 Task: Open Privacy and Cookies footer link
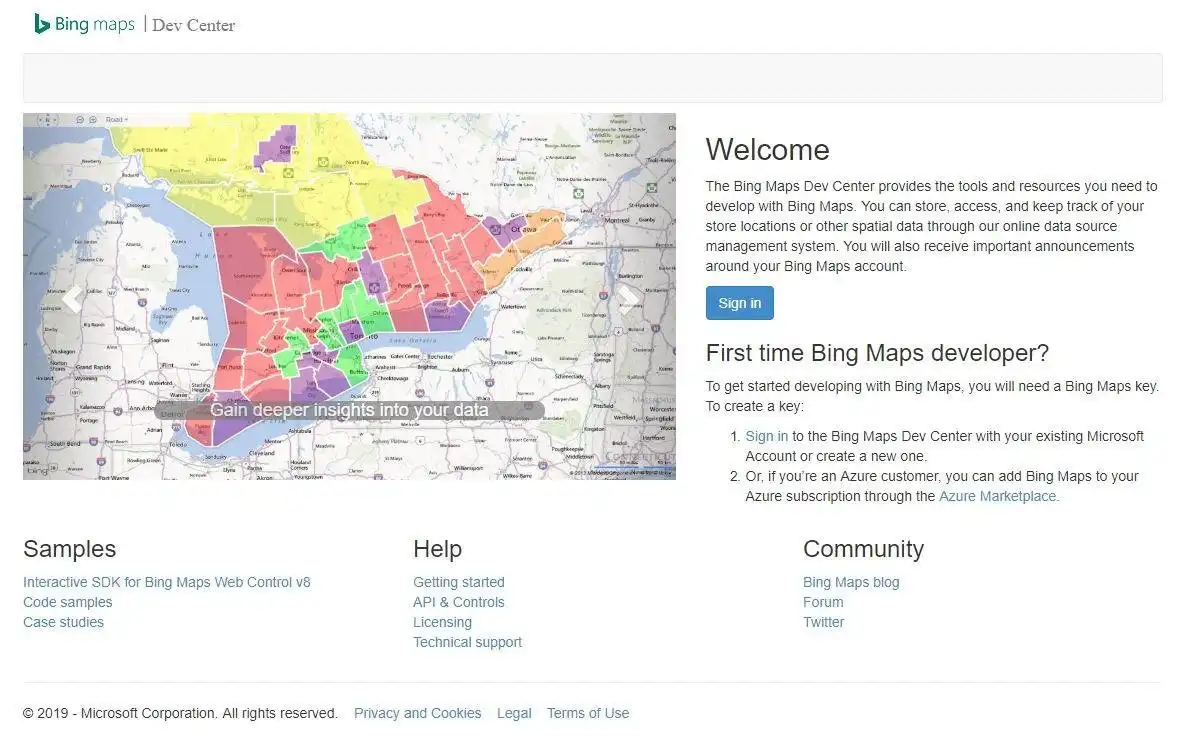(417, 713)
